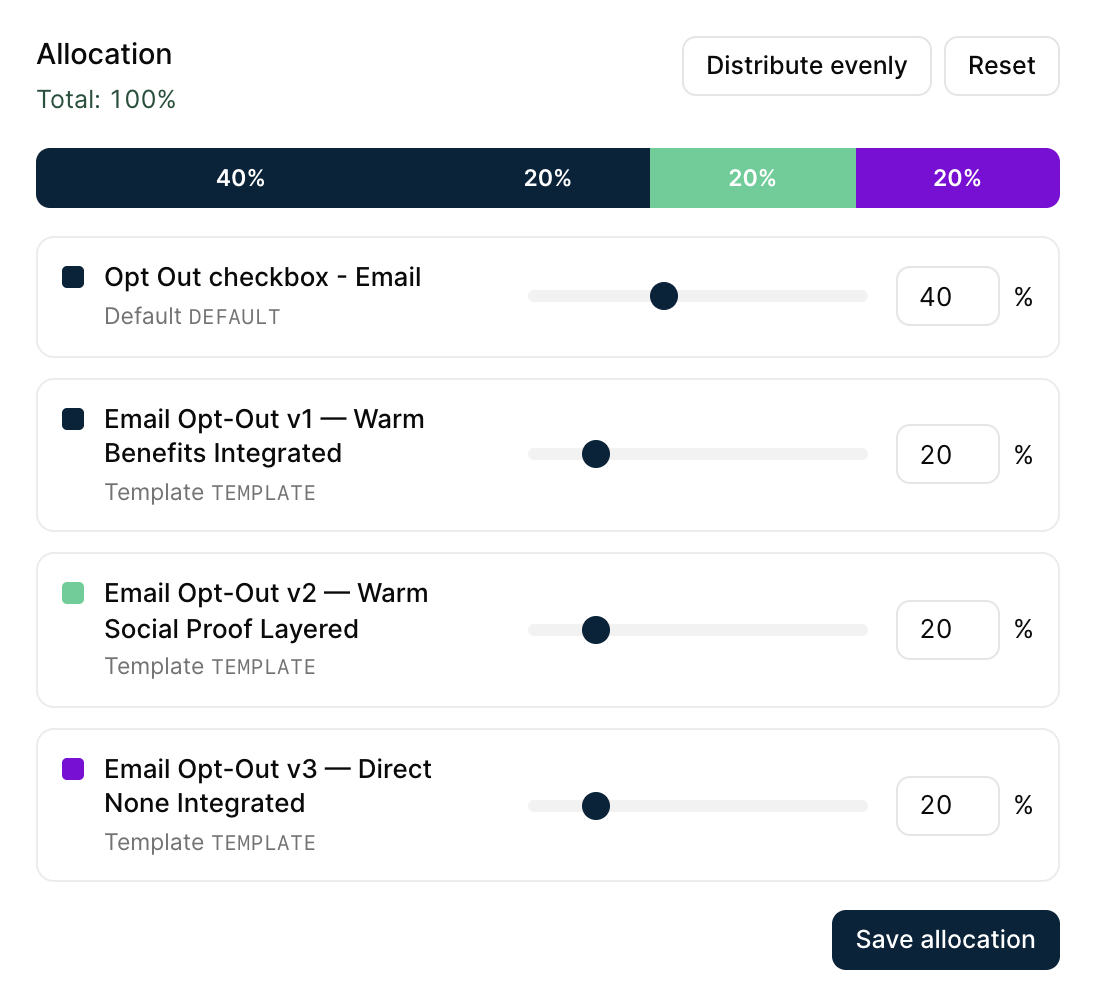This screenshot has width=1096, height=1006.
Task: Reset the allocation values
Action: (x=1001, y=66)
